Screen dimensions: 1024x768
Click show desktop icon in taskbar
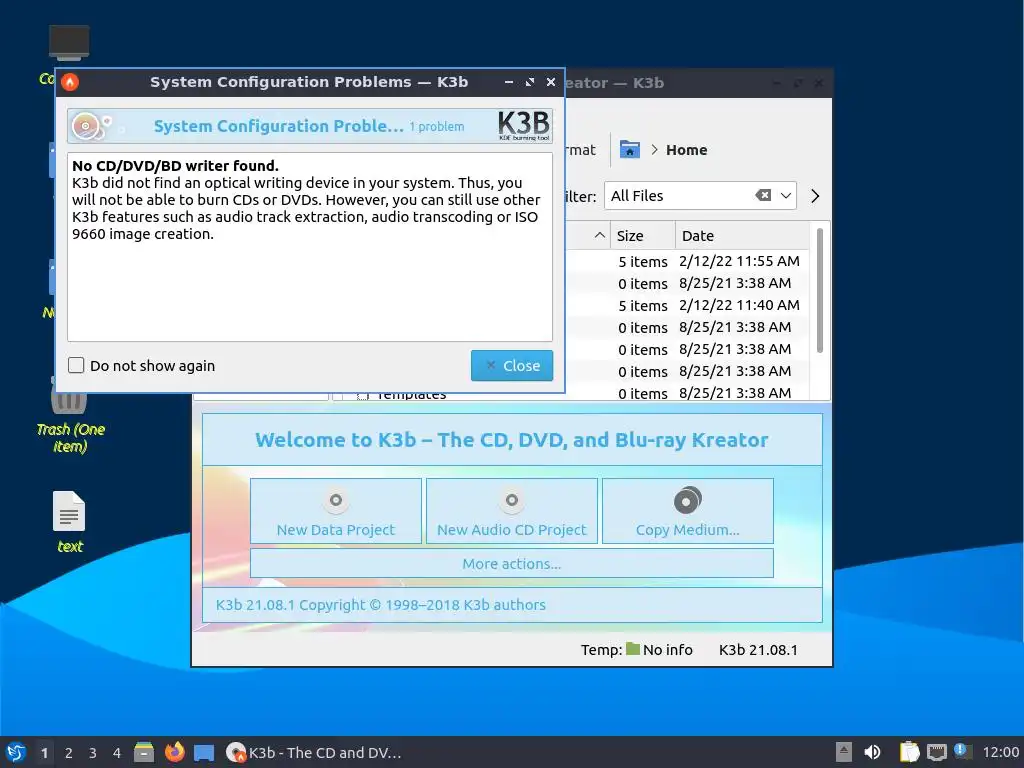(204, 753)
